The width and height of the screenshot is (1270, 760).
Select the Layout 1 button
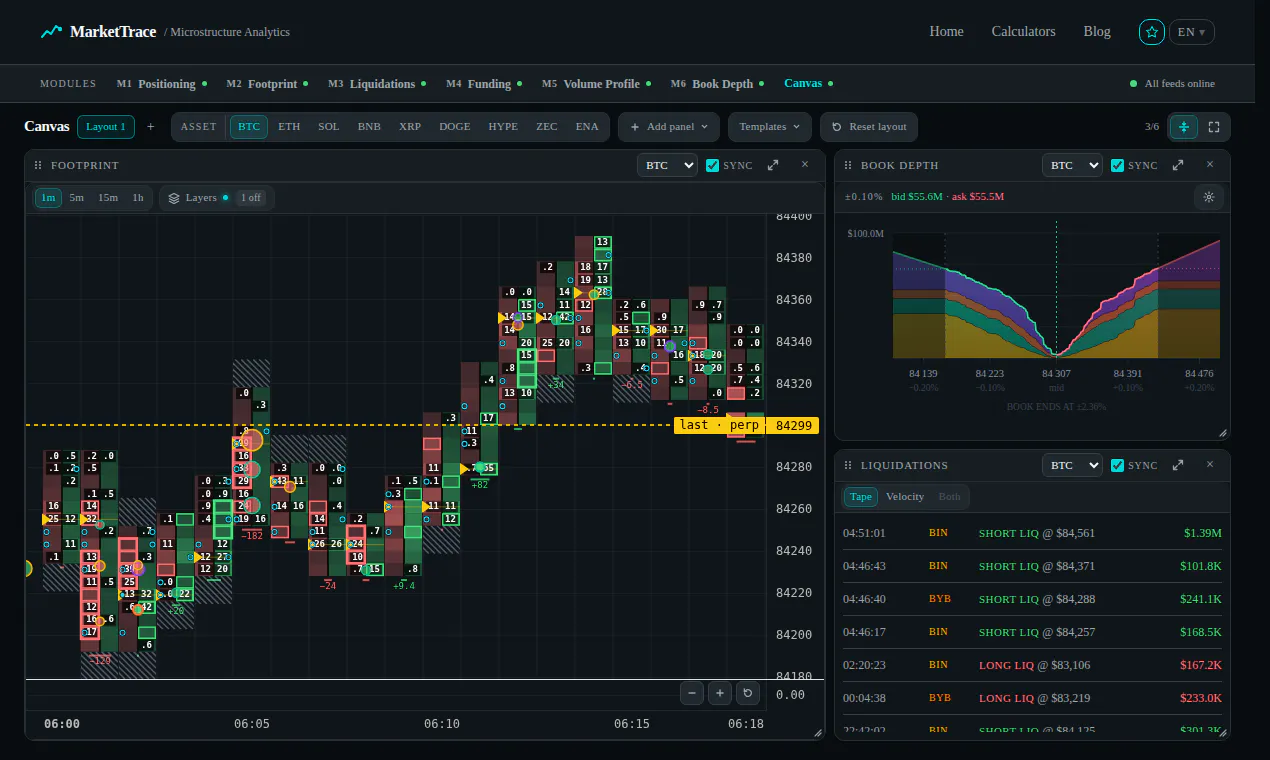click(105, 127)
